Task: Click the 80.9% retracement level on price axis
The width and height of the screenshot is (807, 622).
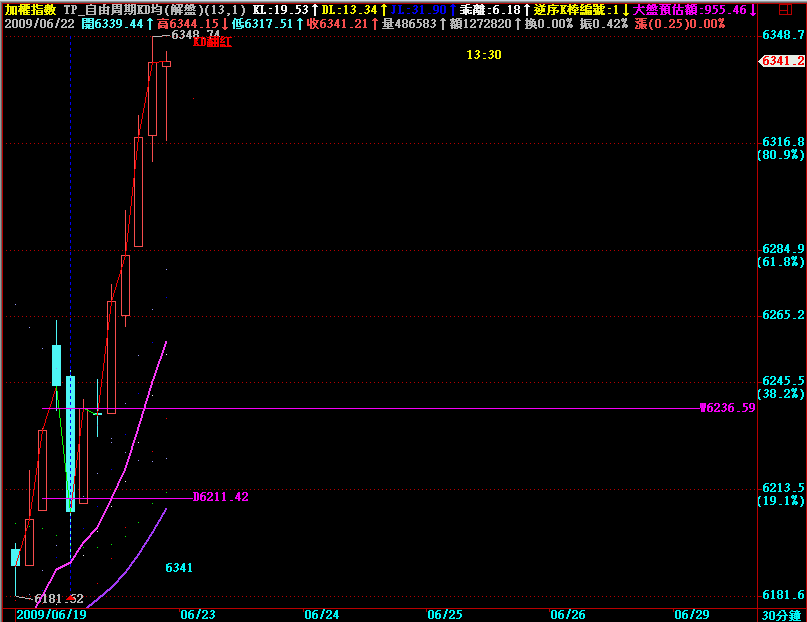Action: tap(781, 155)
